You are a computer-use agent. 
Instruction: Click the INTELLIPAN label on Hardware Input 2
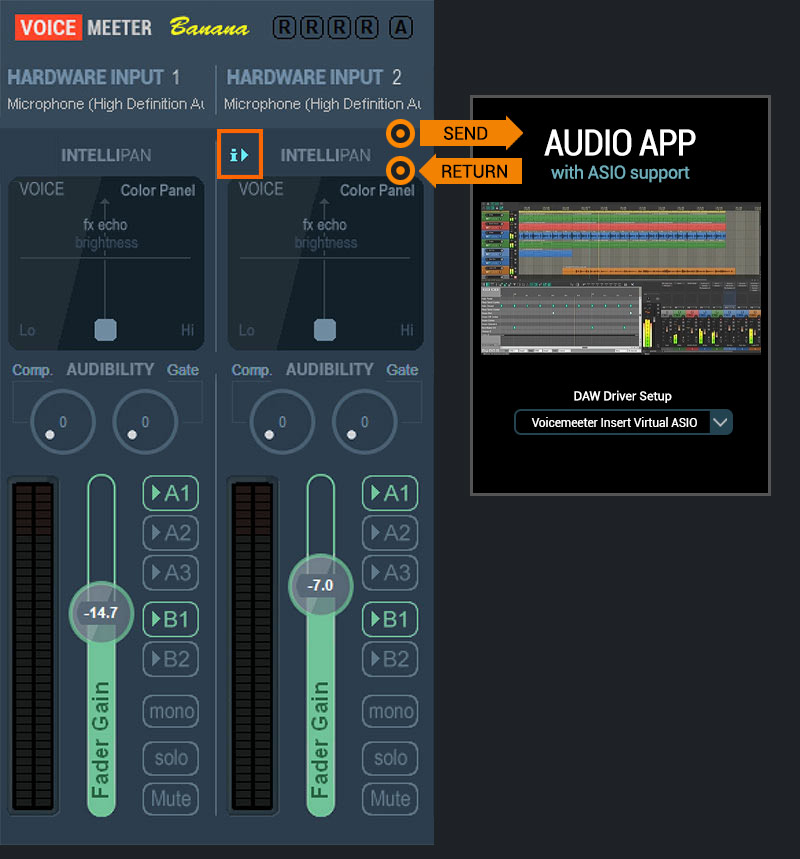tap(325, 156)
